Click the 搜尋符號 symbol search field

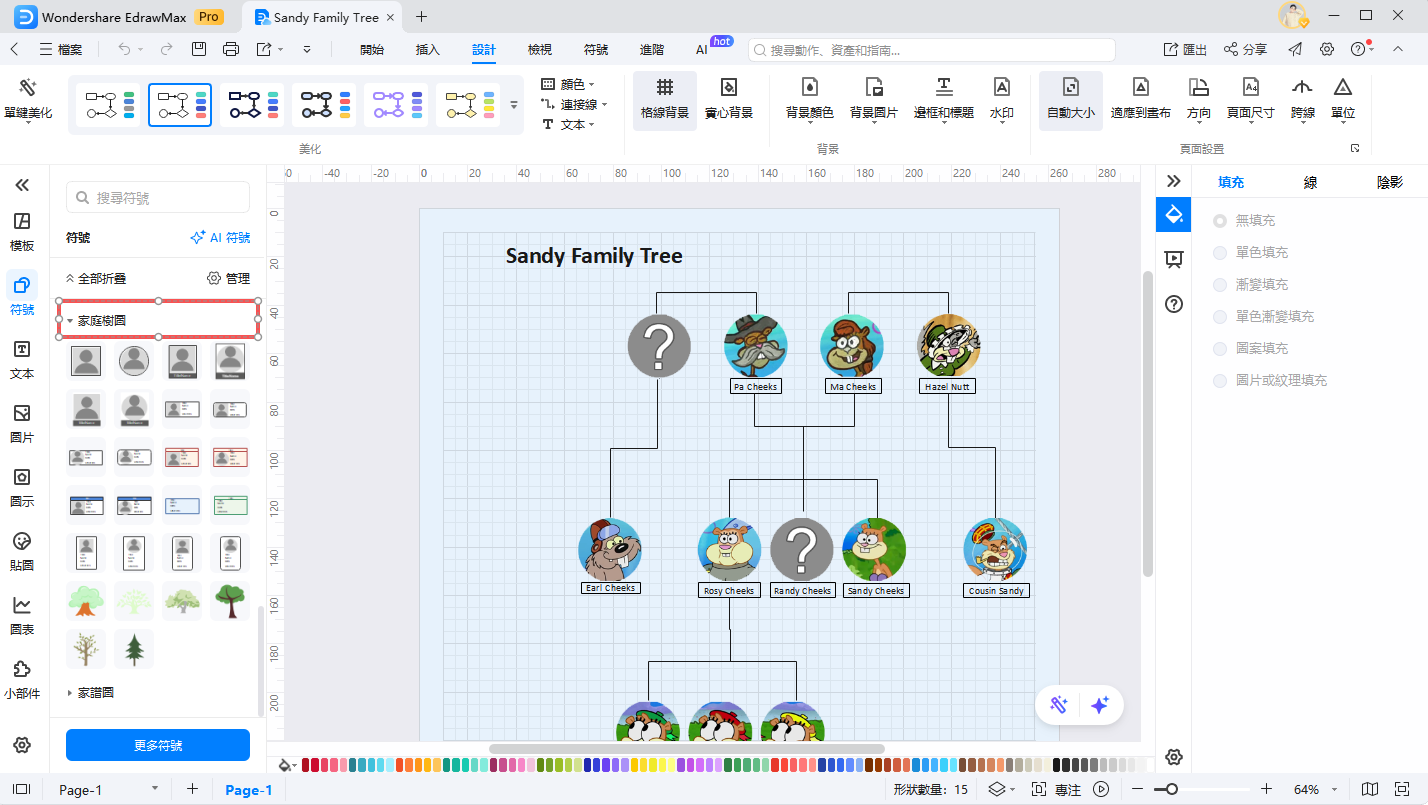pyautogui.click(x=158, y=198)
